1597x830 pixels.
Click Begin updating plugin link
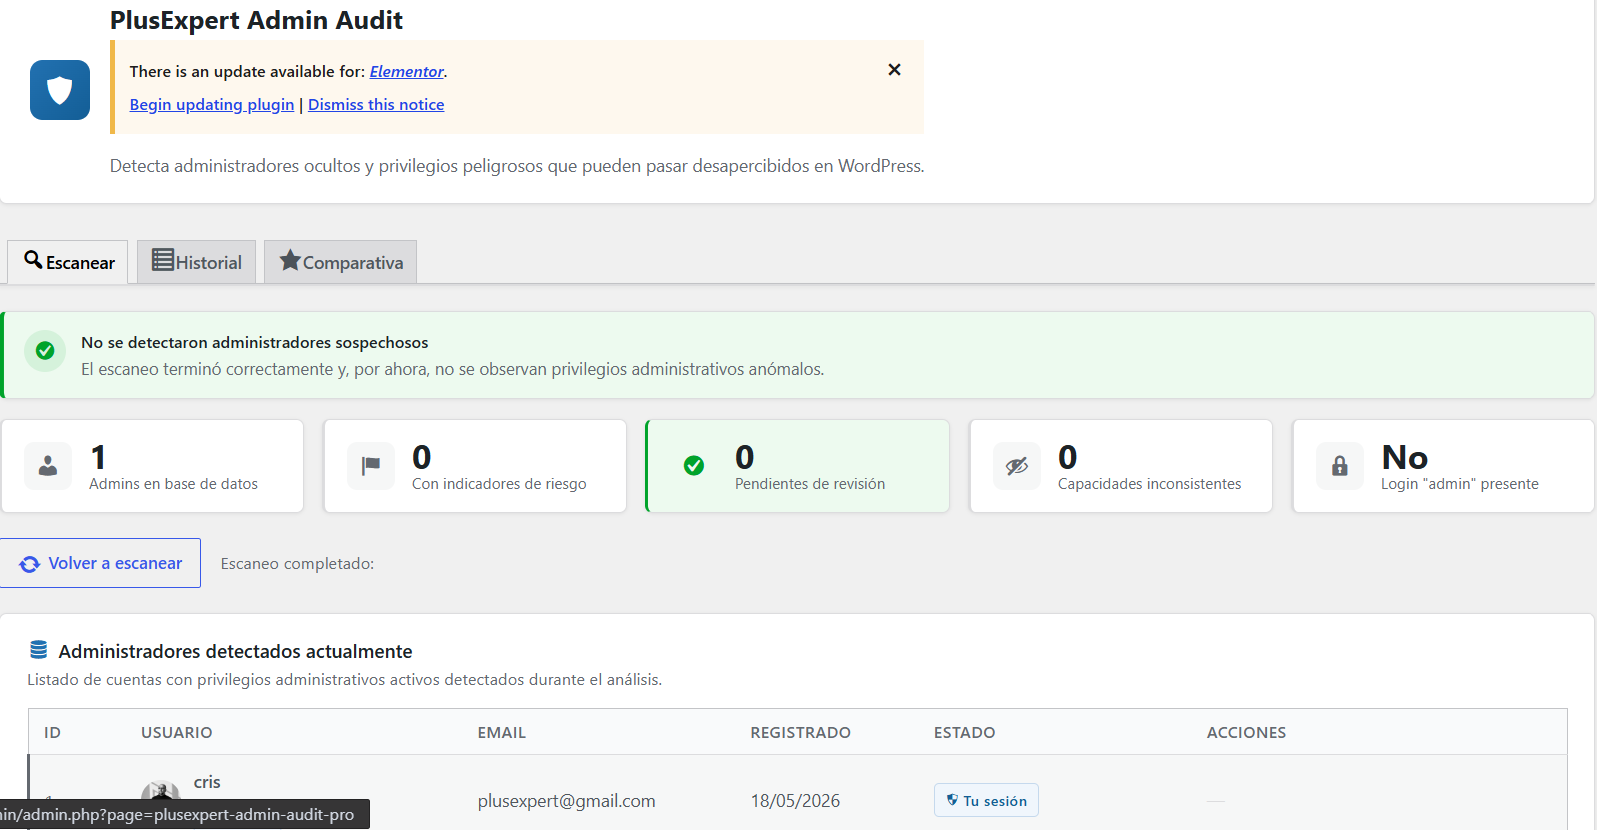[x=212, y=105]
